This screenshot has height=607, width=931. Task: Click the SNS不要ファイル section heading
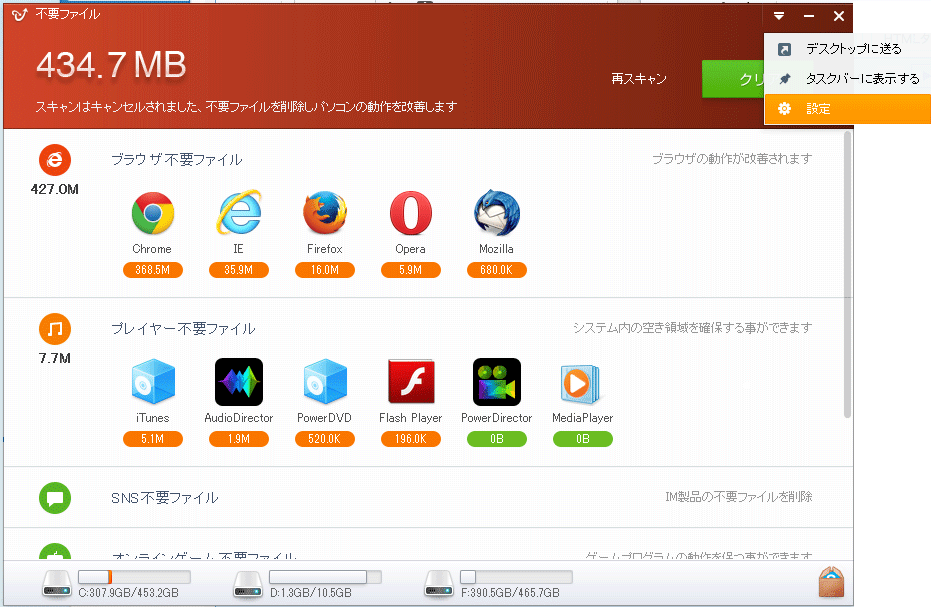pos(164,498)
